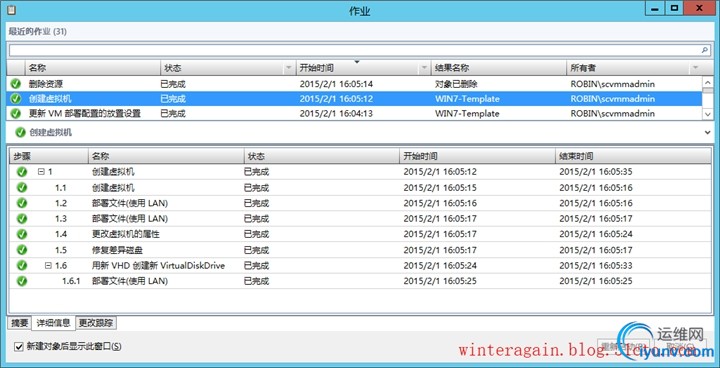
Task: Click the success icon of step 1.2
Action: 22,203
